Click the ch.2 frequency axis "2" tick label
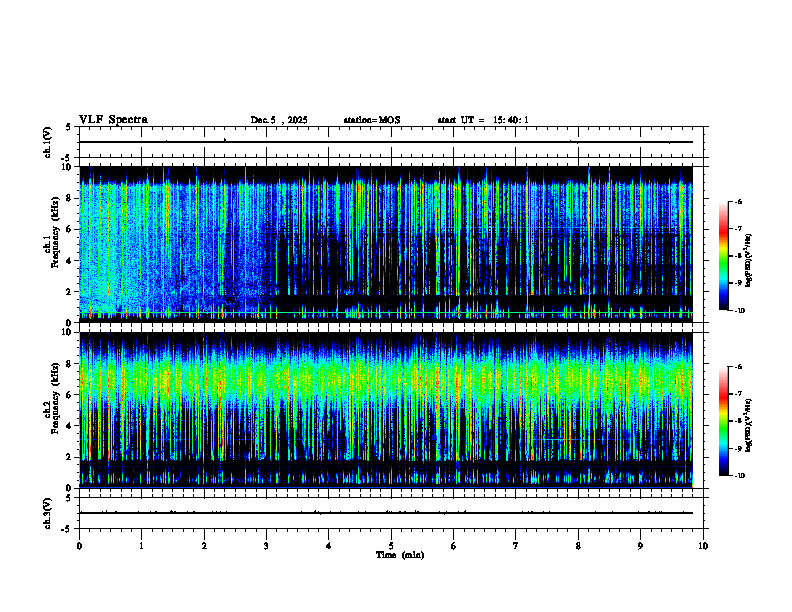The image size is (792, 612). pyautogui.click(x=69, y=457)
